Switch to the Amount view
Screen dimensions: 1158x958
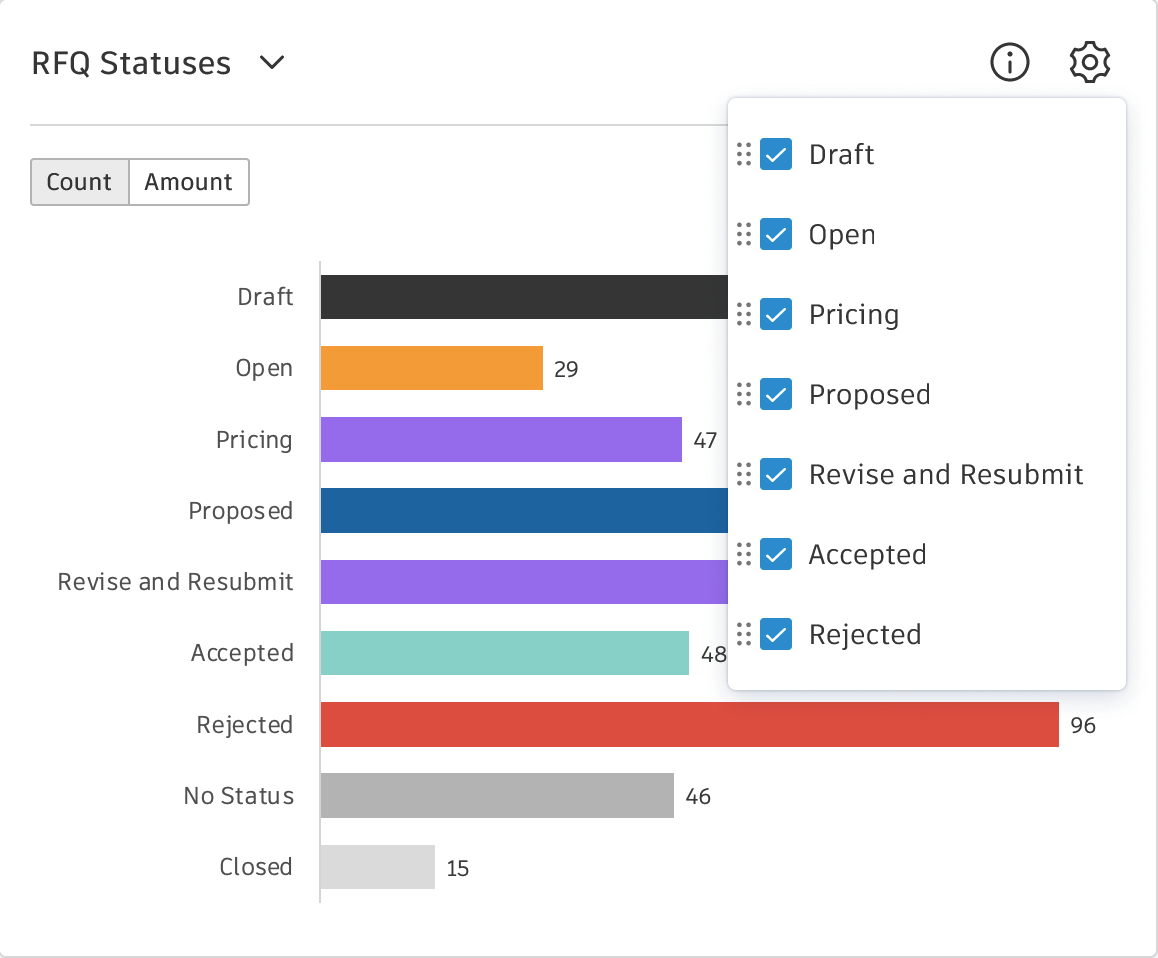tap(188, 182)
